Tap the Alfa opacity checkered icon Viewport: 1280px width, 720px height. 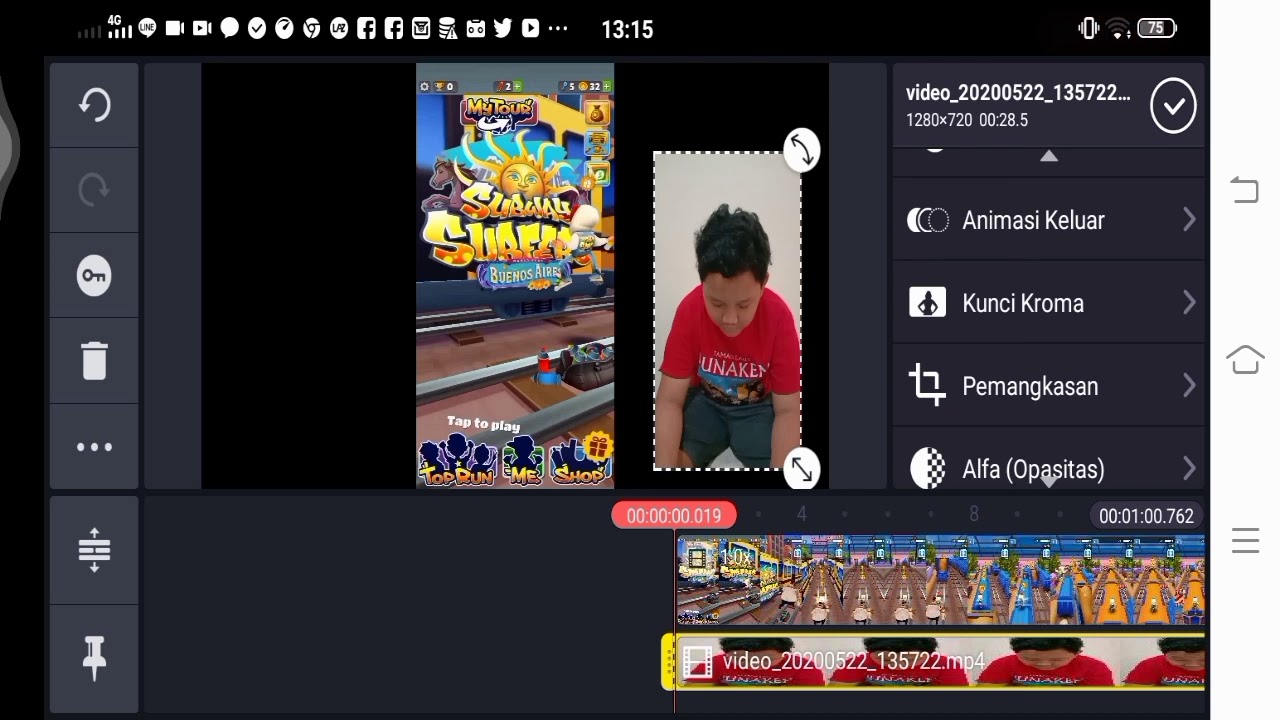point(928,469)
